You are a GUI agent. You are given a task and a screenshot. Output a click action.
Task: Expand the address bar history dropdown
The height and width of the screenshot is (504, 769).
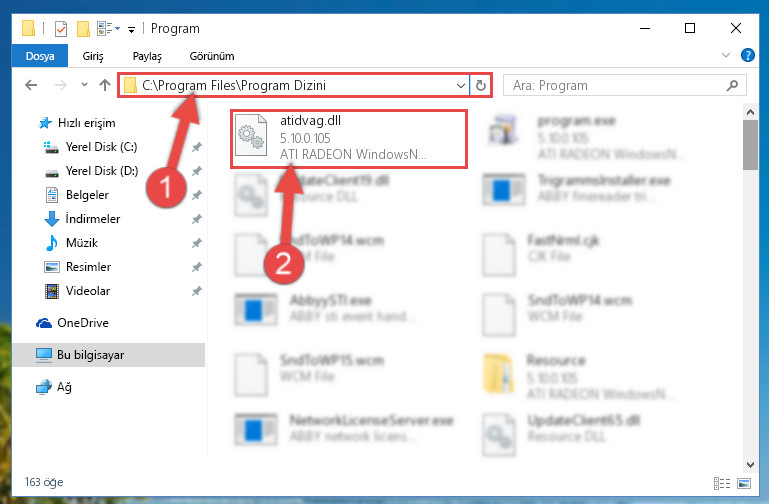click(x=461, y=86)
